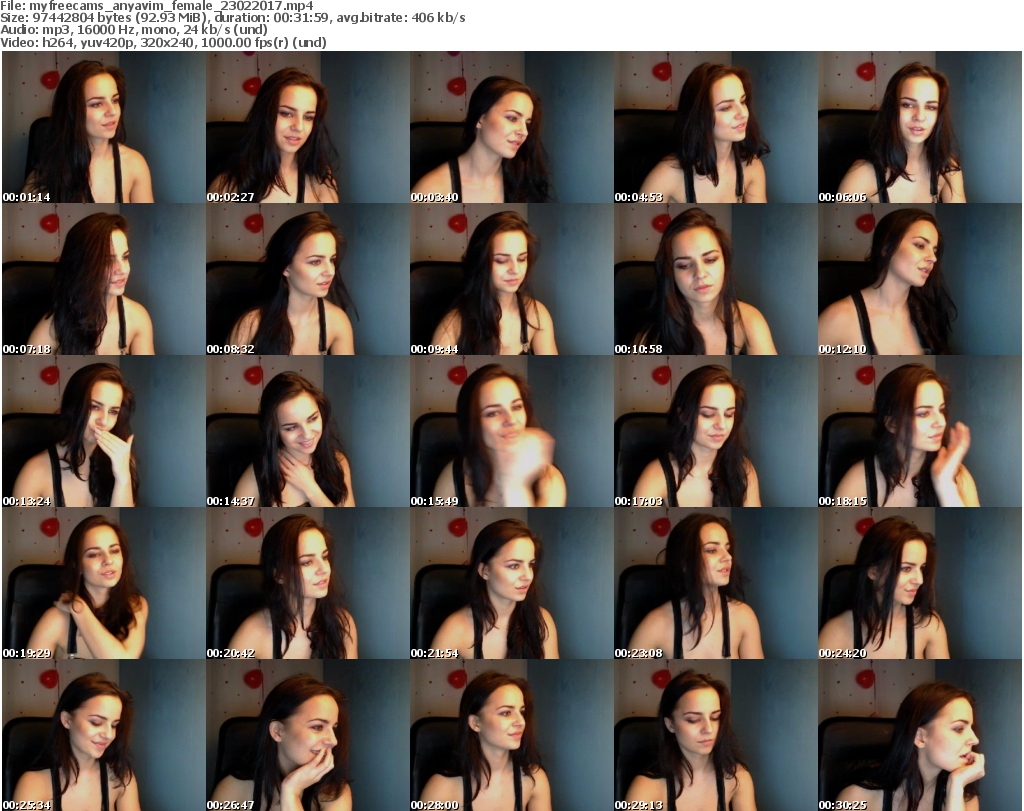
Task: Select the frame at timestamp 00:02:27
Action: pos(308,127)
